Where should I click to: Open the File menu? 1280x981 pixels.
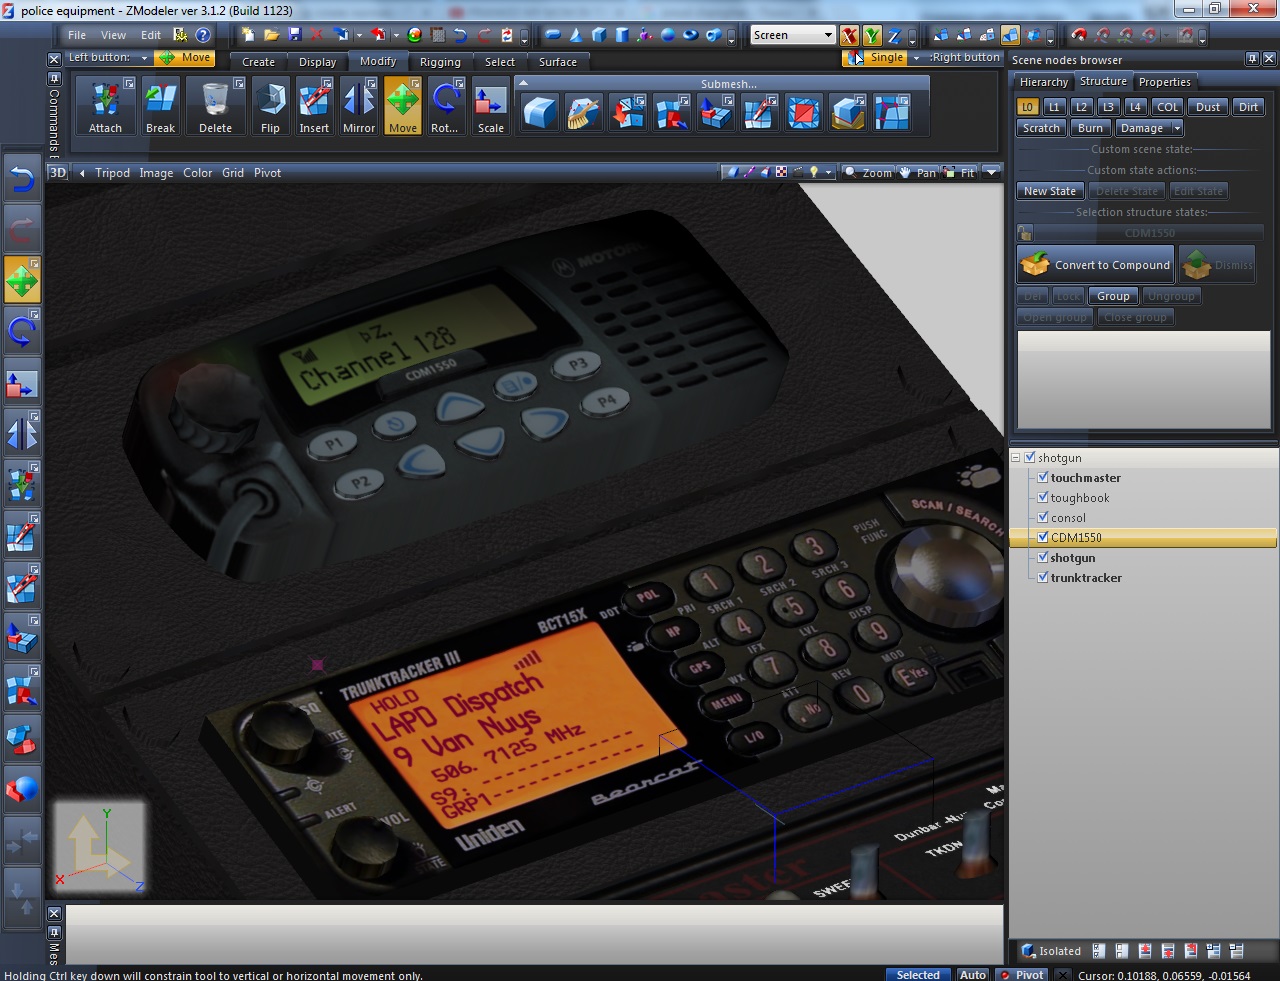coord(77,35)
